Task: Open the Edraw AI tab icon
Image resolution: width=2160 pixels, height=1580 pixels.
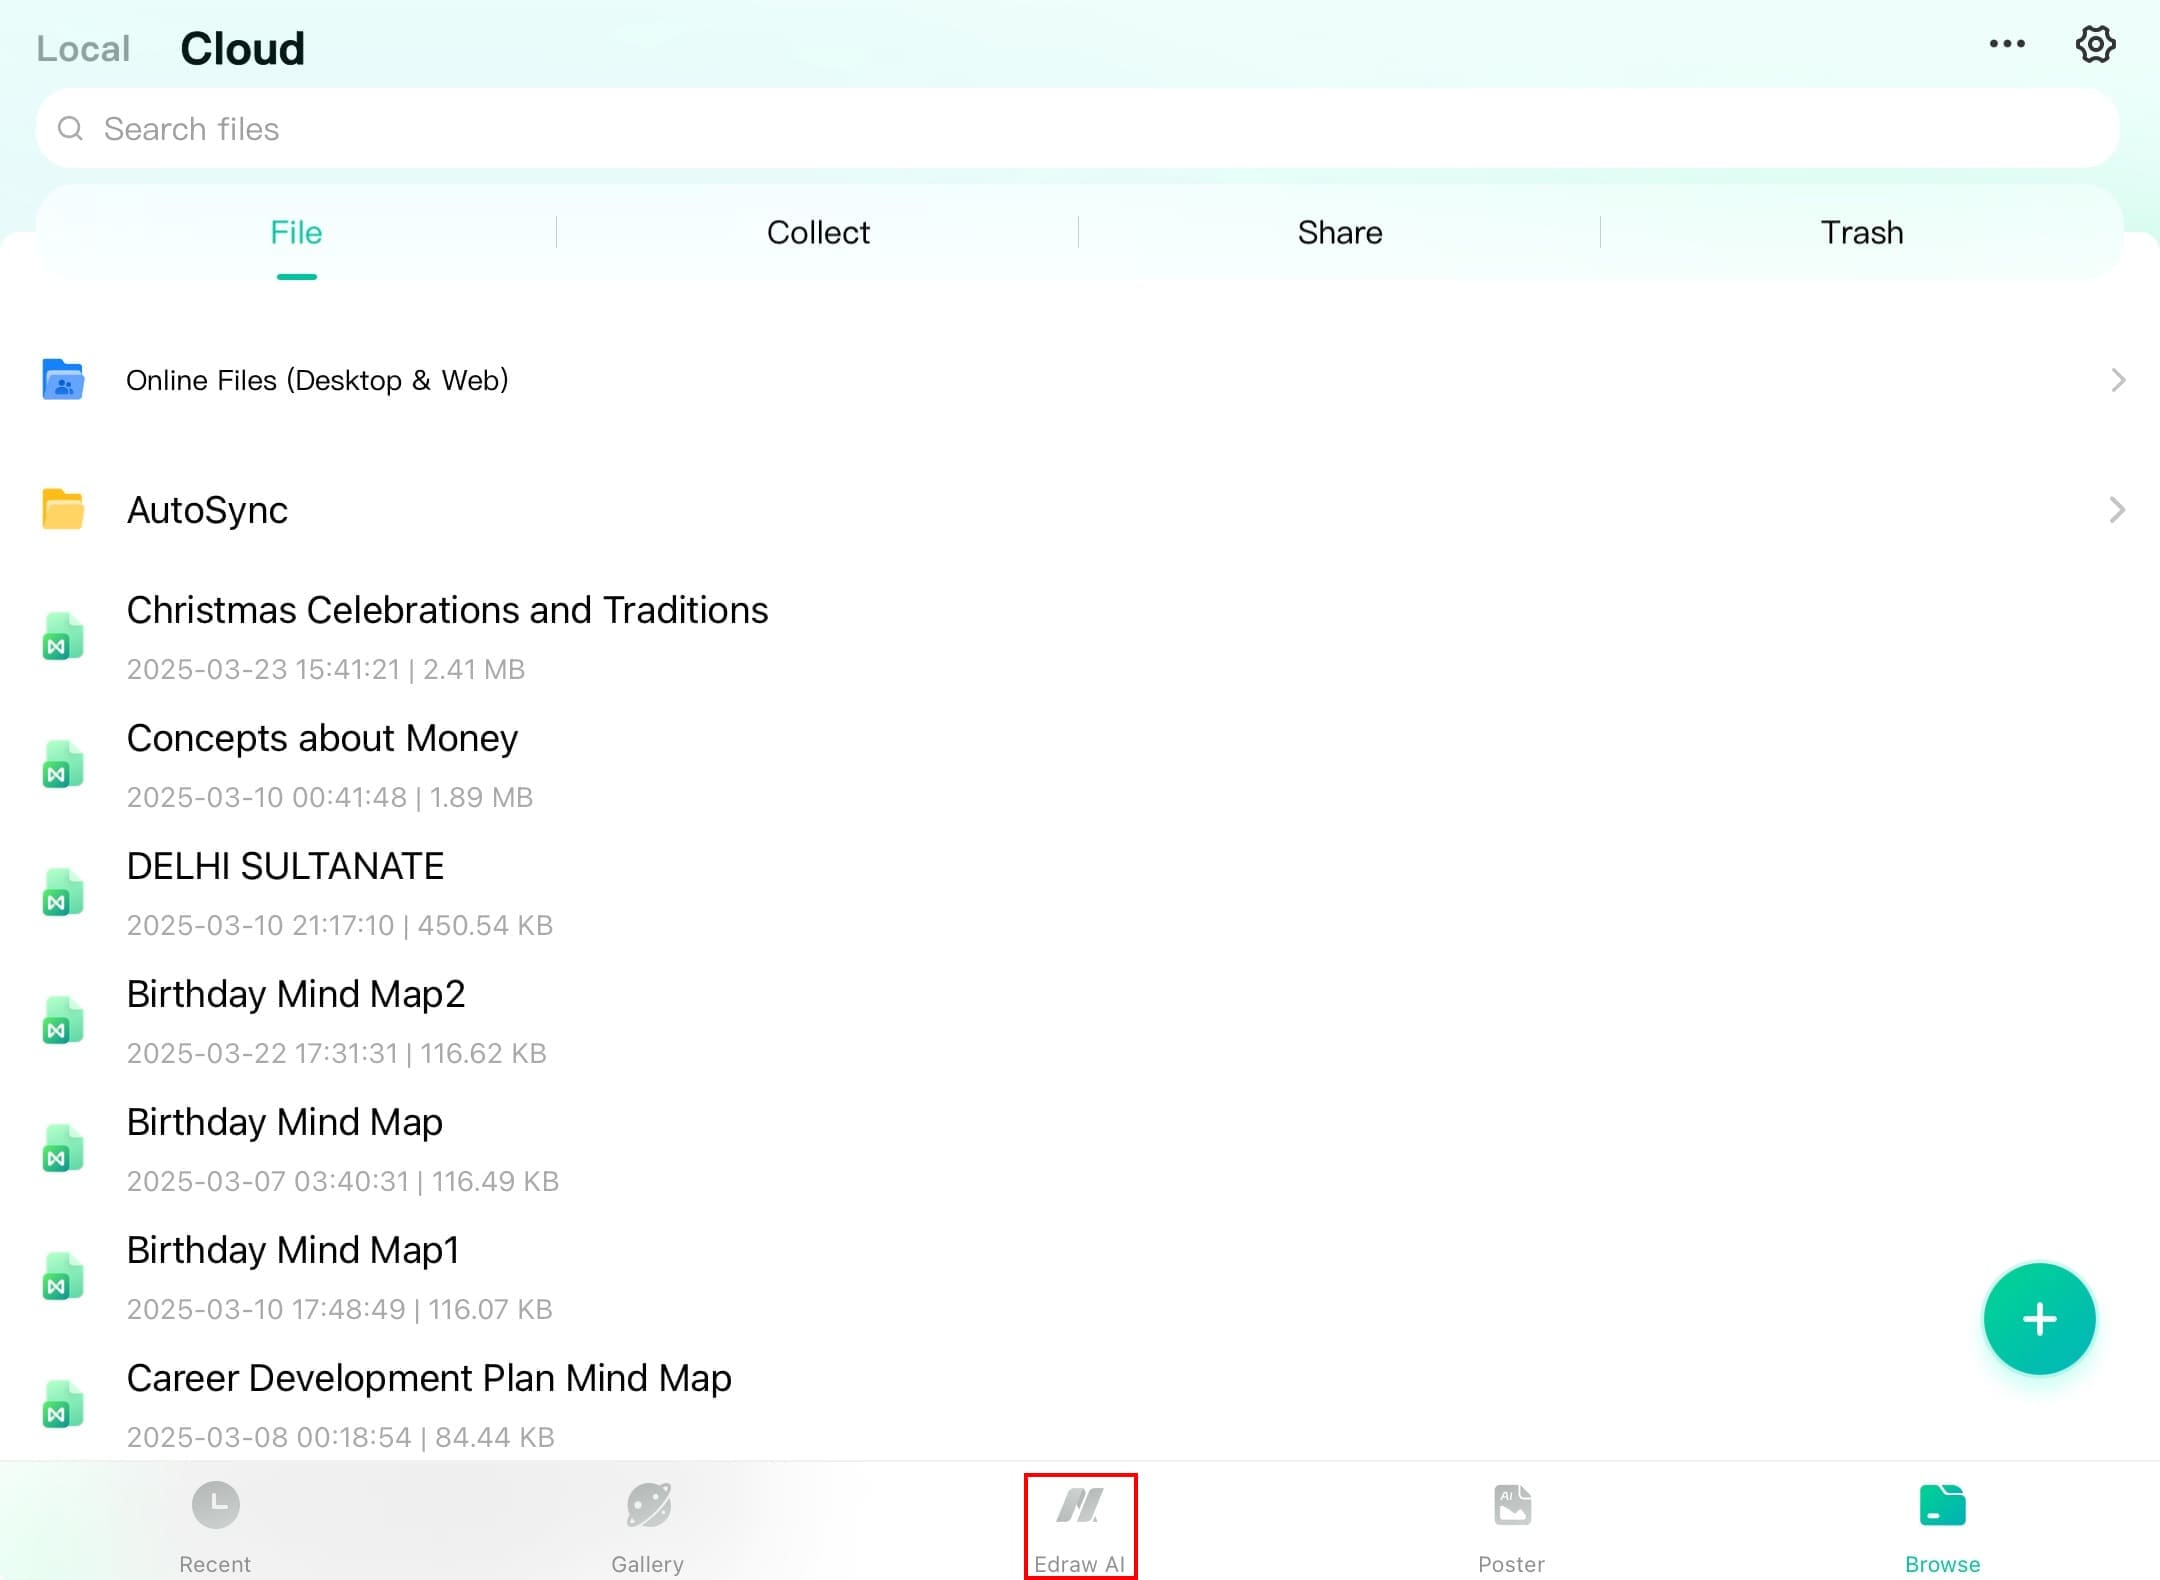Action: [1080, 1506]
